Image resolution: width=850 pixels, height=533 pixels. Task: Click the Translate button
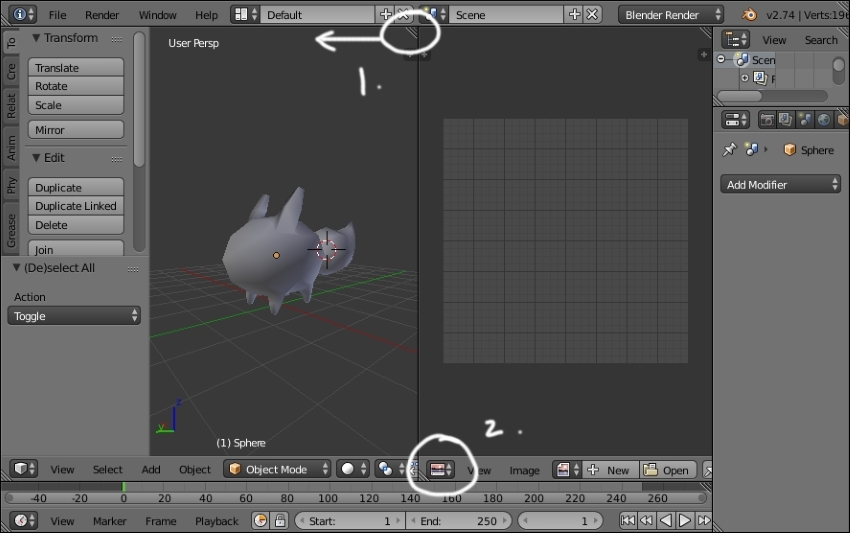pyautogui.click(x=76, y=67)
